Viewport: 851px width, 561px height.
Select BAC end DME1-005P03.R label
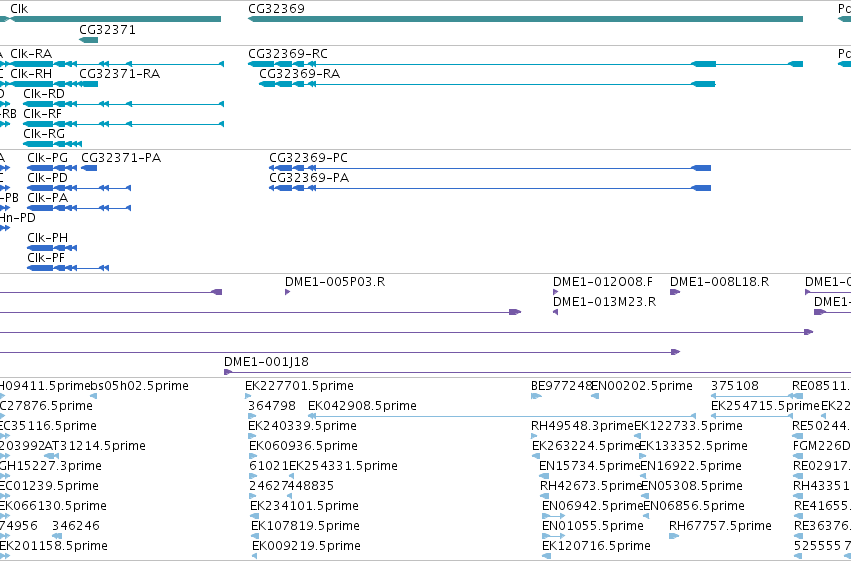(x=335, y=282)
